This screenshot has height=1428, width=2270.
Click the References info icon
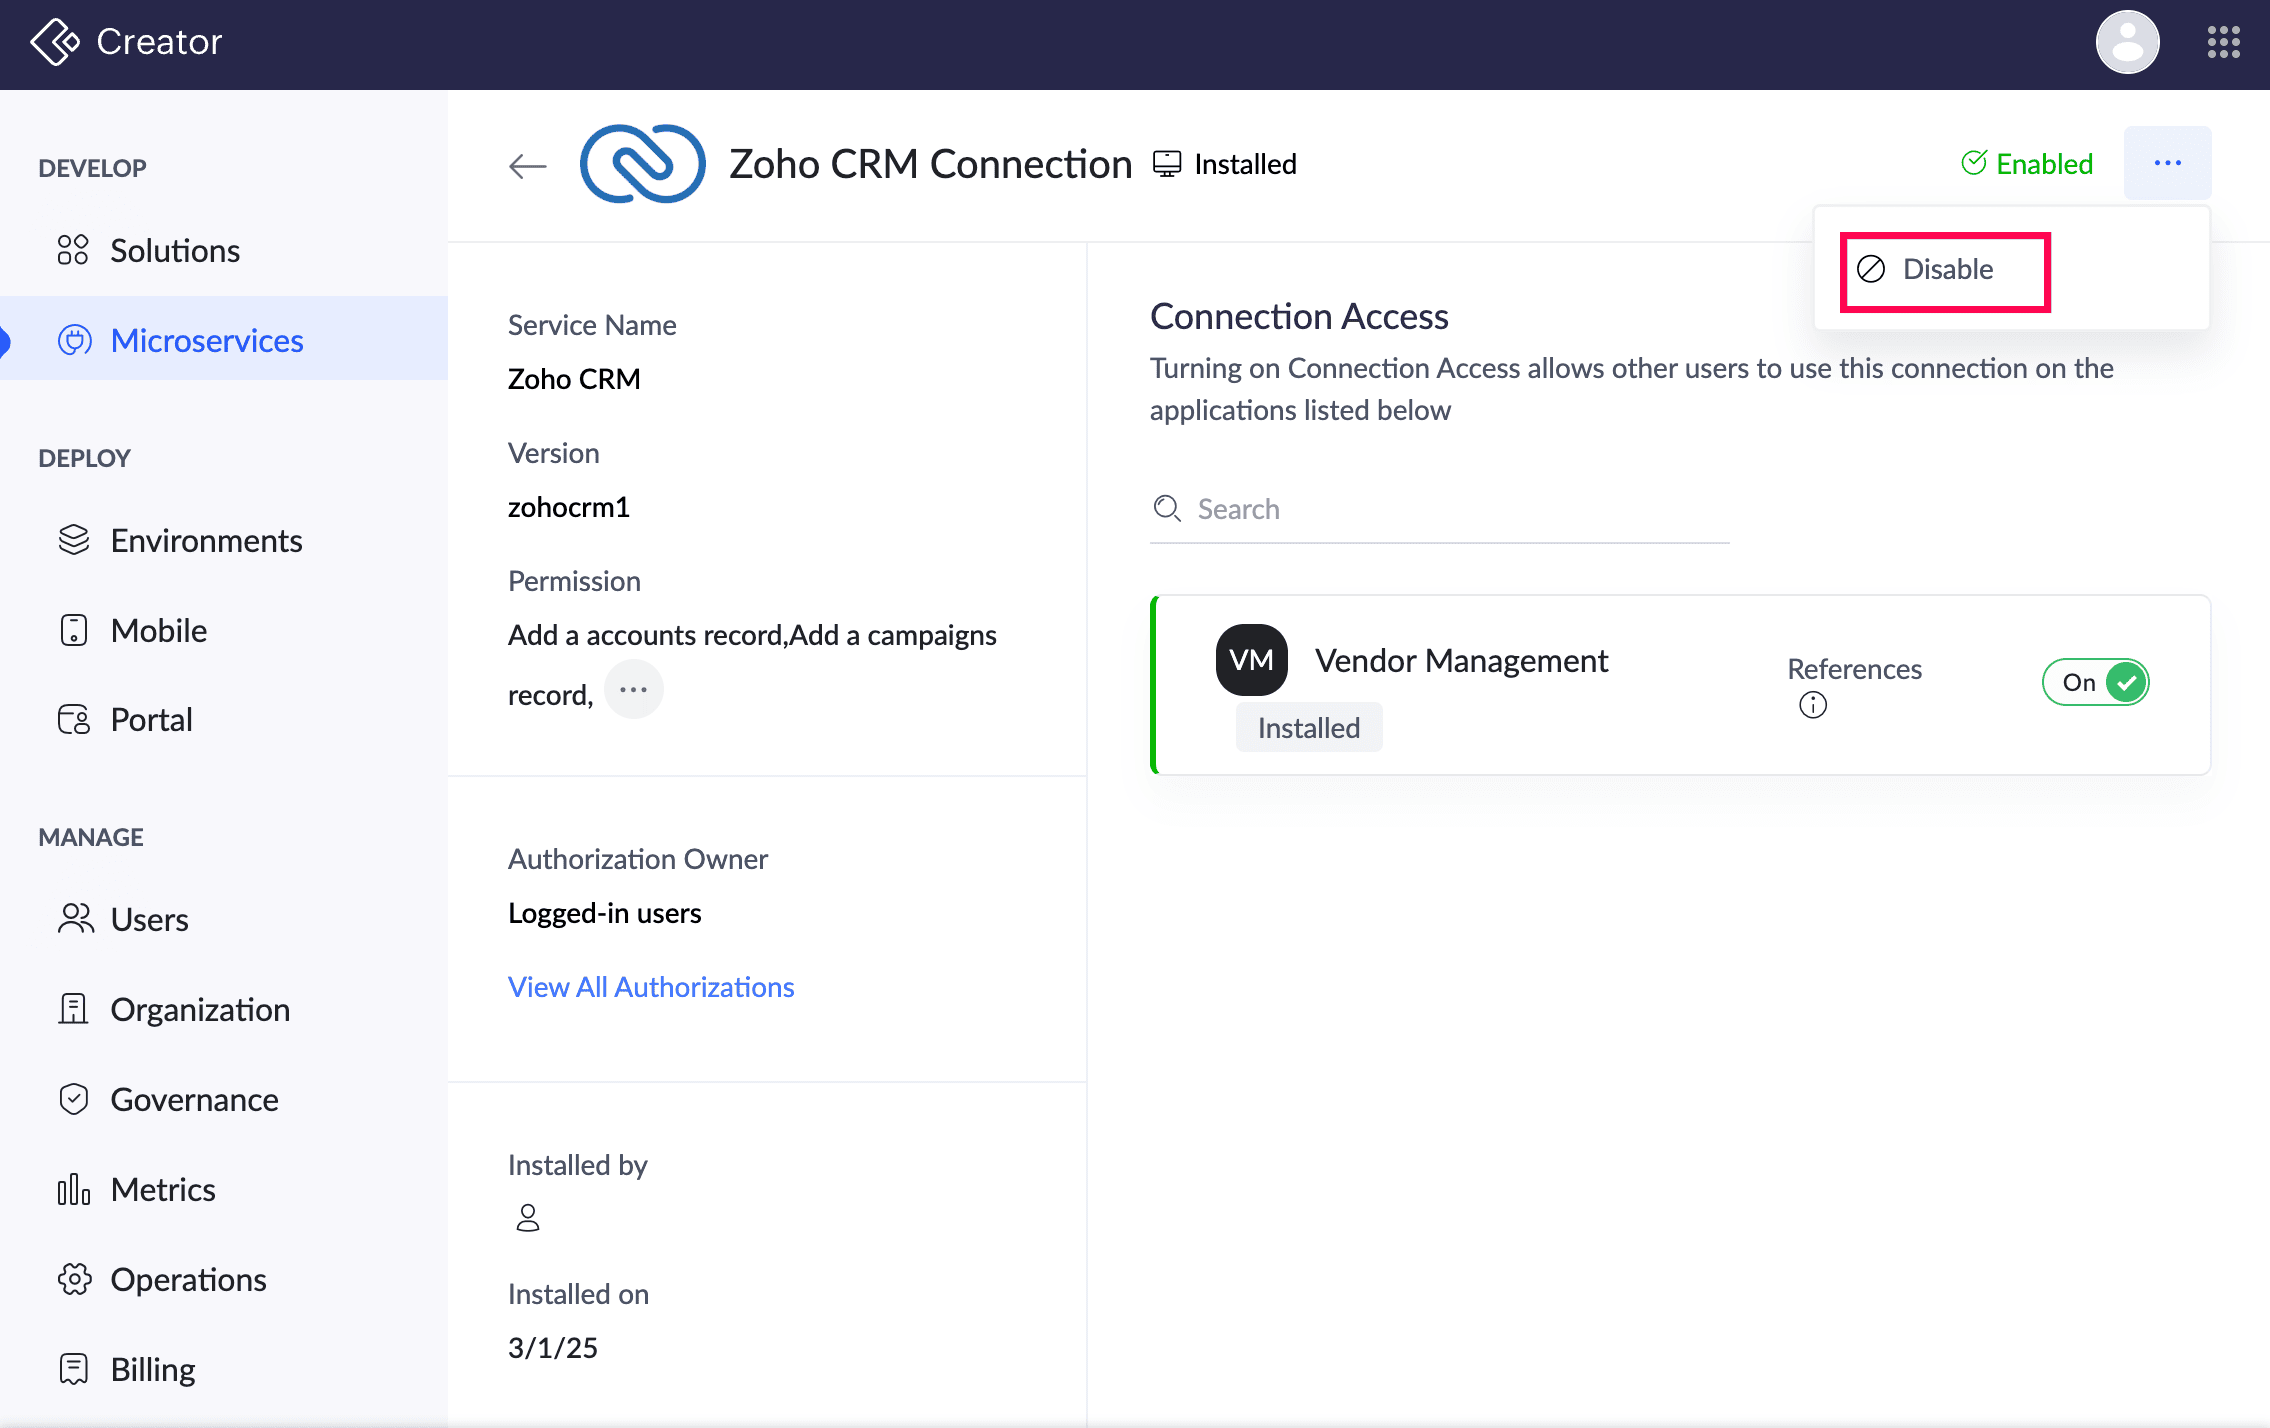point(1812,705)
